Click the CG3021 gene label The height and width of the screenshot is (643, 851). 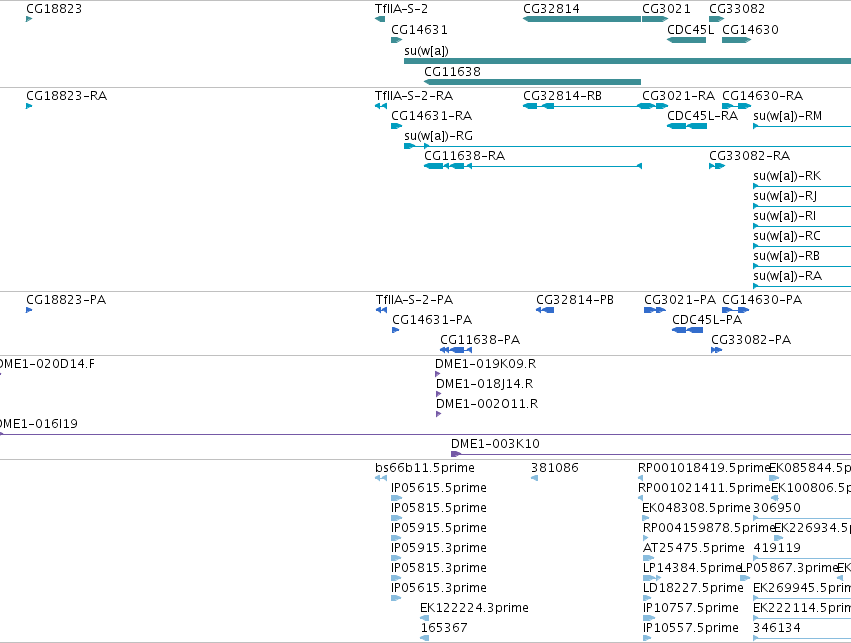666,9
